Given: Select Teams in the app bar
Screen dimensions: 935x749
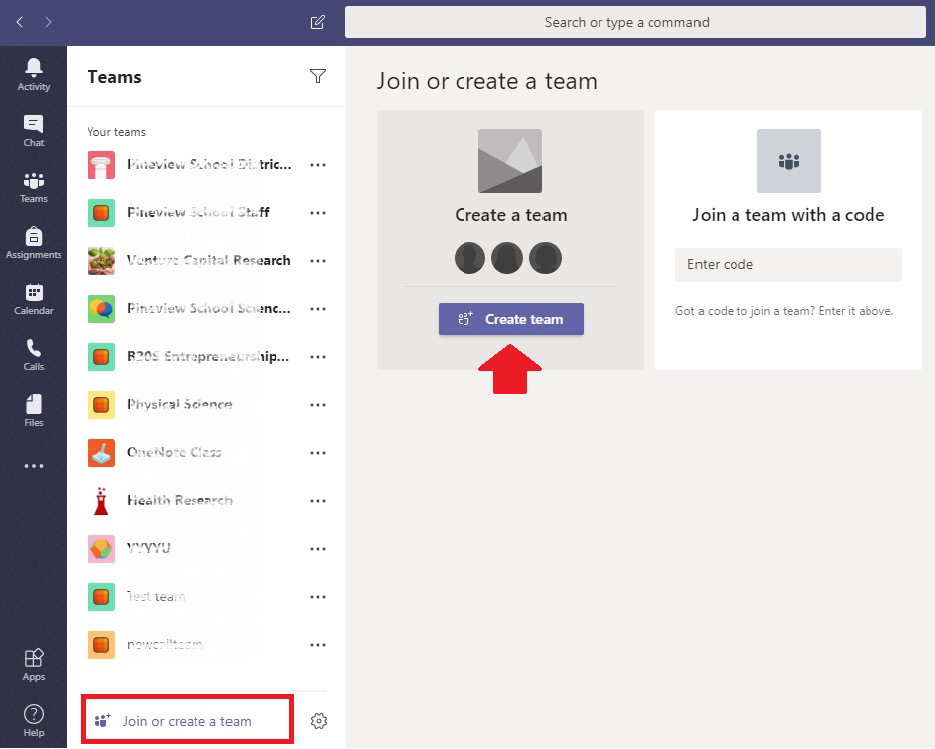Looking at the screenshot, I should coord(33,187).
